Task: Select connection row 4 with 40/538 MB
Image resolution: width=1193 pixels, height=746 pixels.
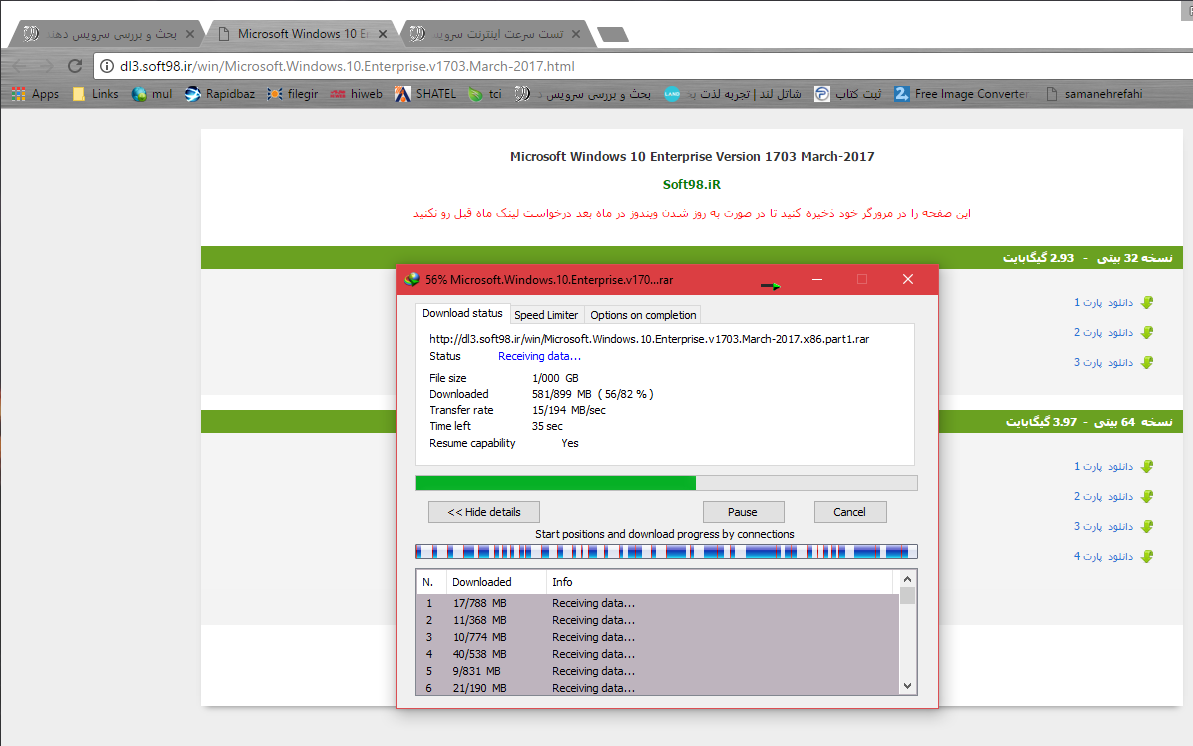Action: 657,654
